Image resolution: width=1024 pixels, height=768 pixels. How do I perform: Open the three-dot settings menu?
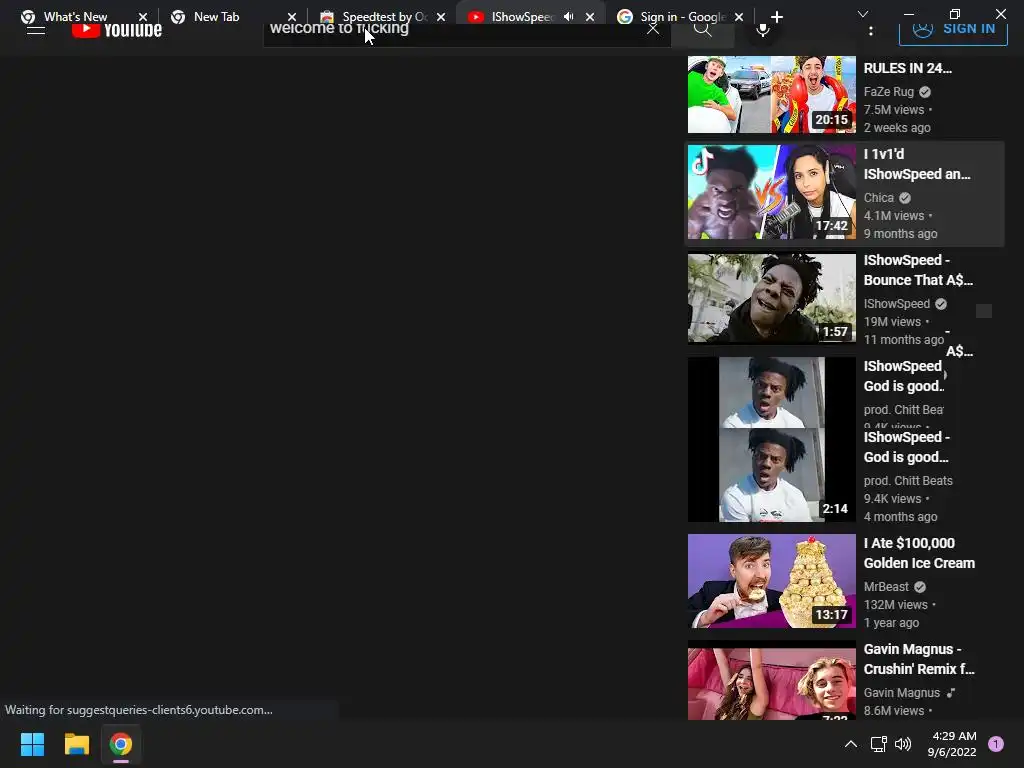(x=871, y=30)
